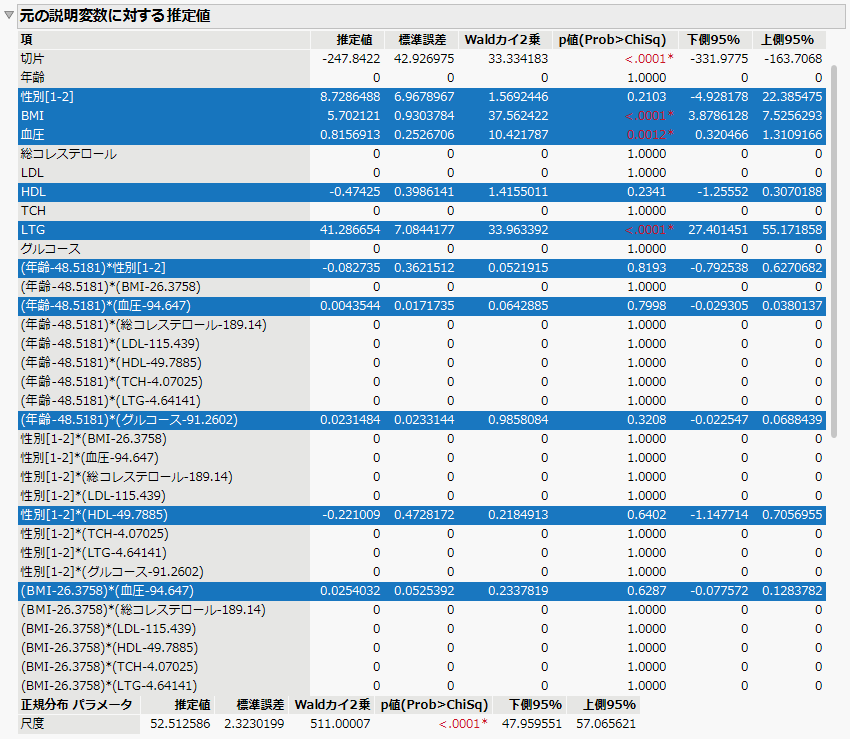Image resolution: width=850 pixels, height=739 pixels.
Task: Select the (BMI-26.3758)*(LTG-4.64141) row
Action: [x=422, y=686]
